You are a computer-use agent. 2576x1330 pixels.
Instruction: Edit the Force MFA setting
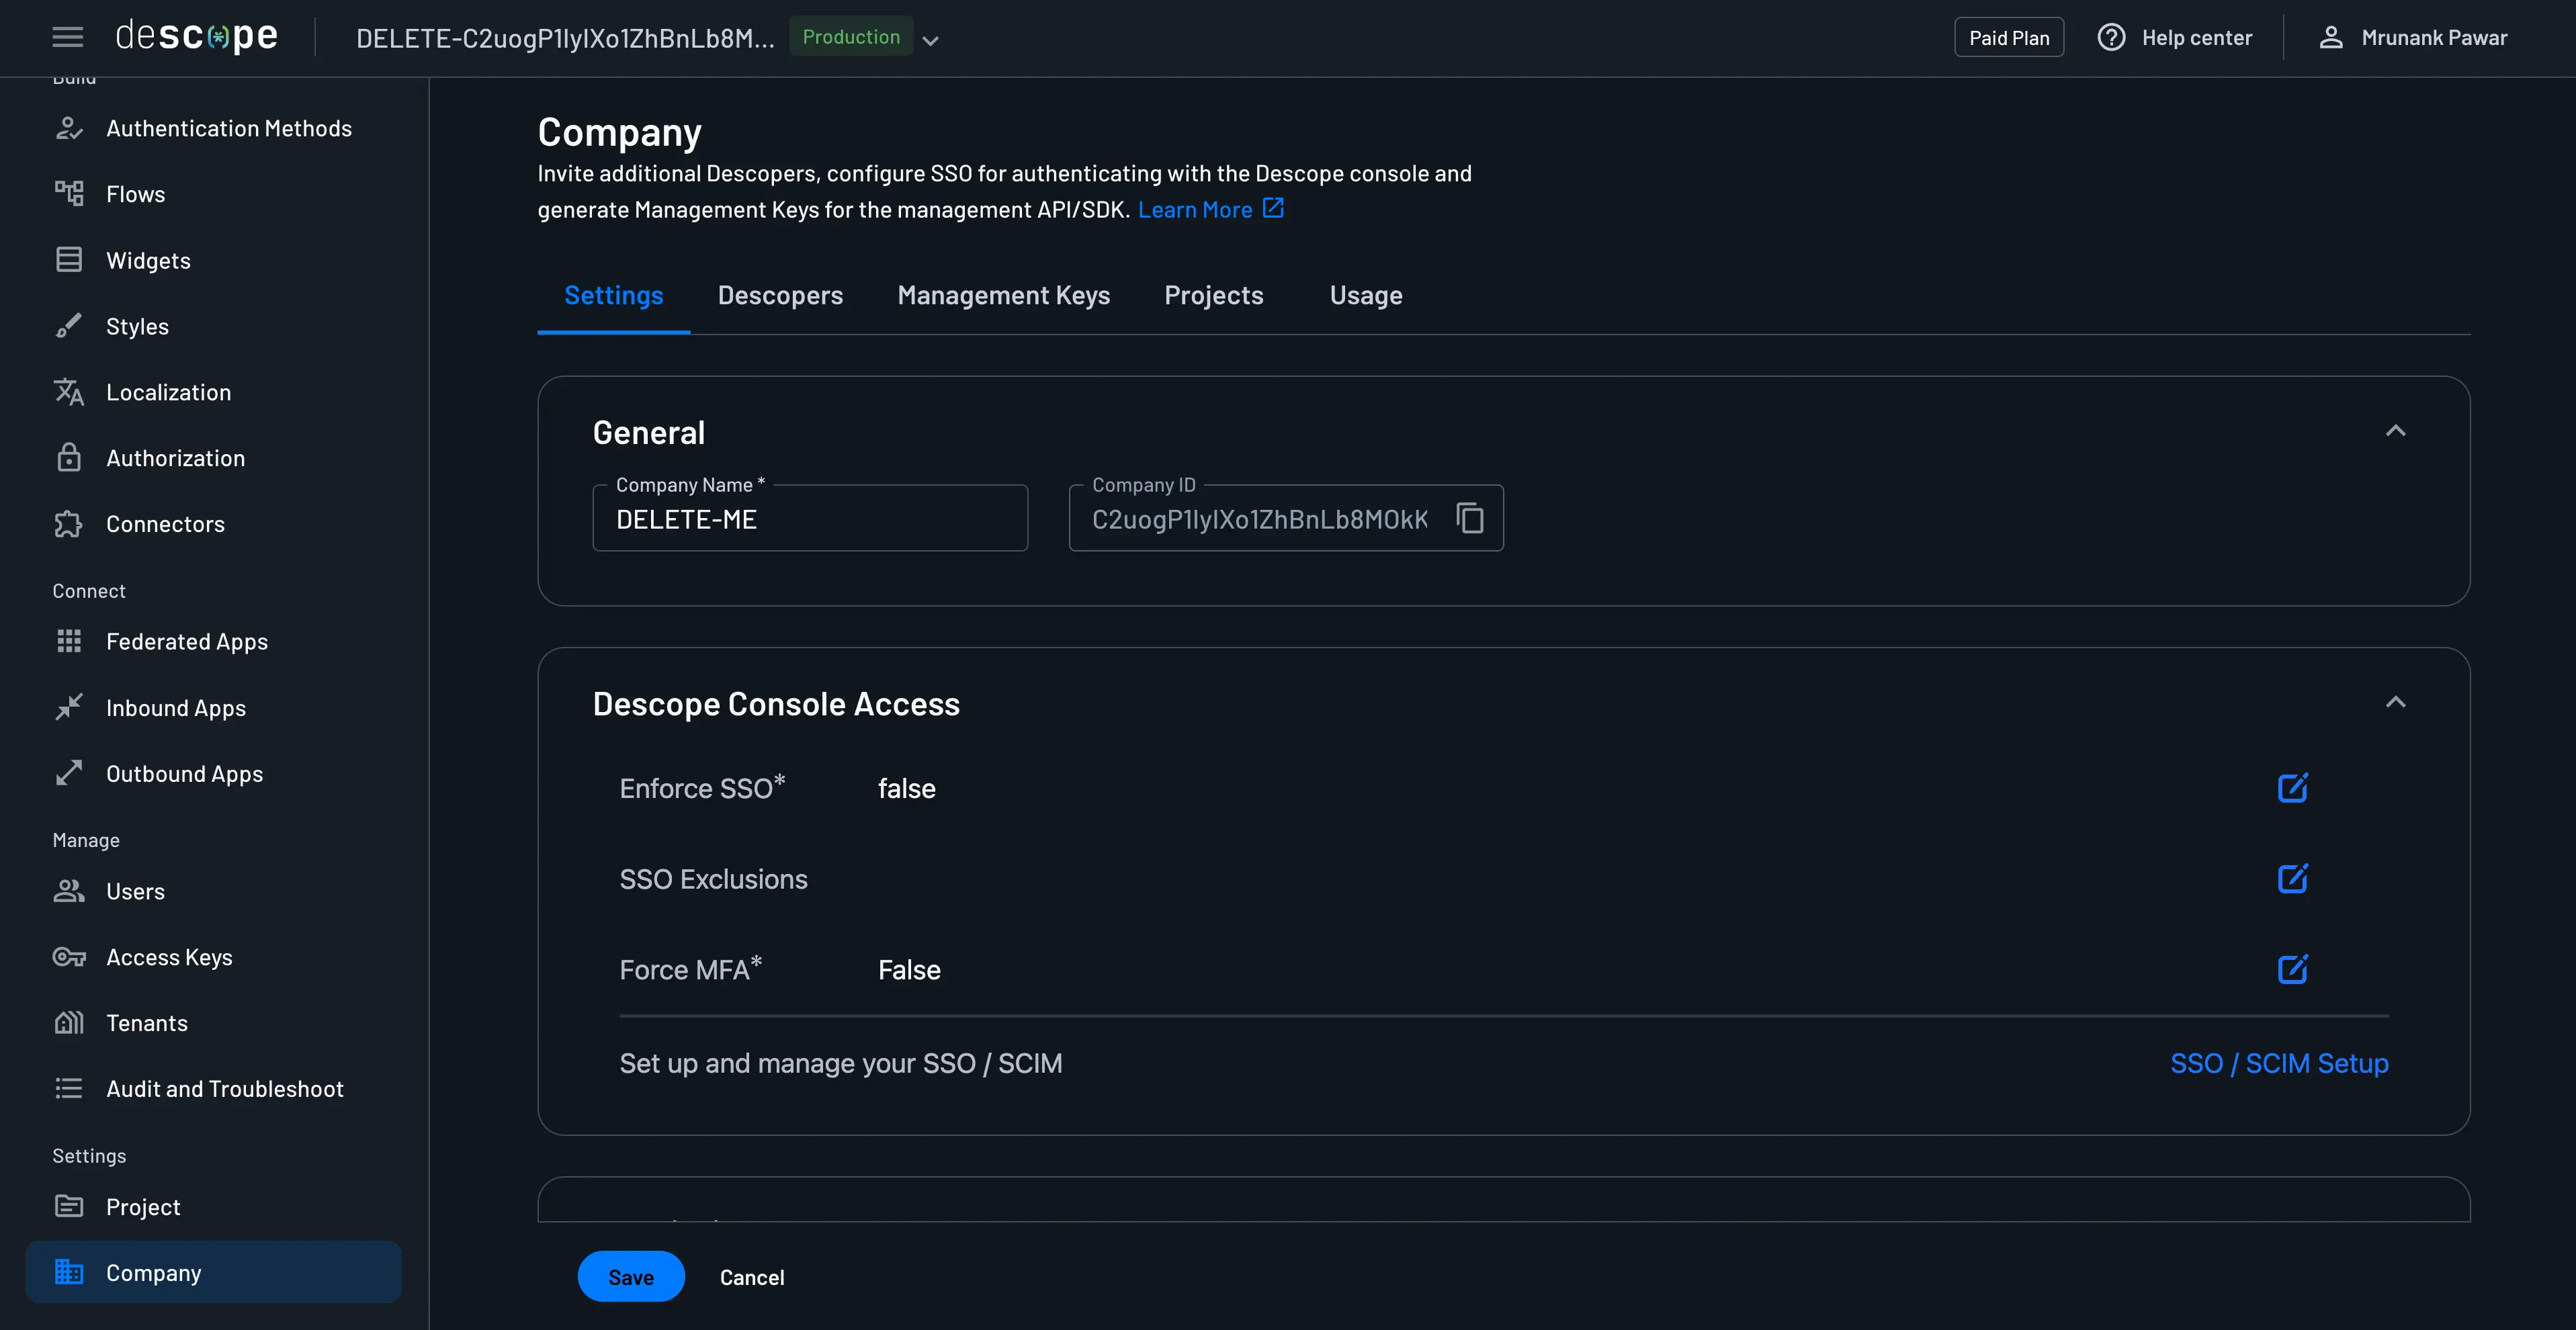pyautogui.click(x=2292, y=969)
